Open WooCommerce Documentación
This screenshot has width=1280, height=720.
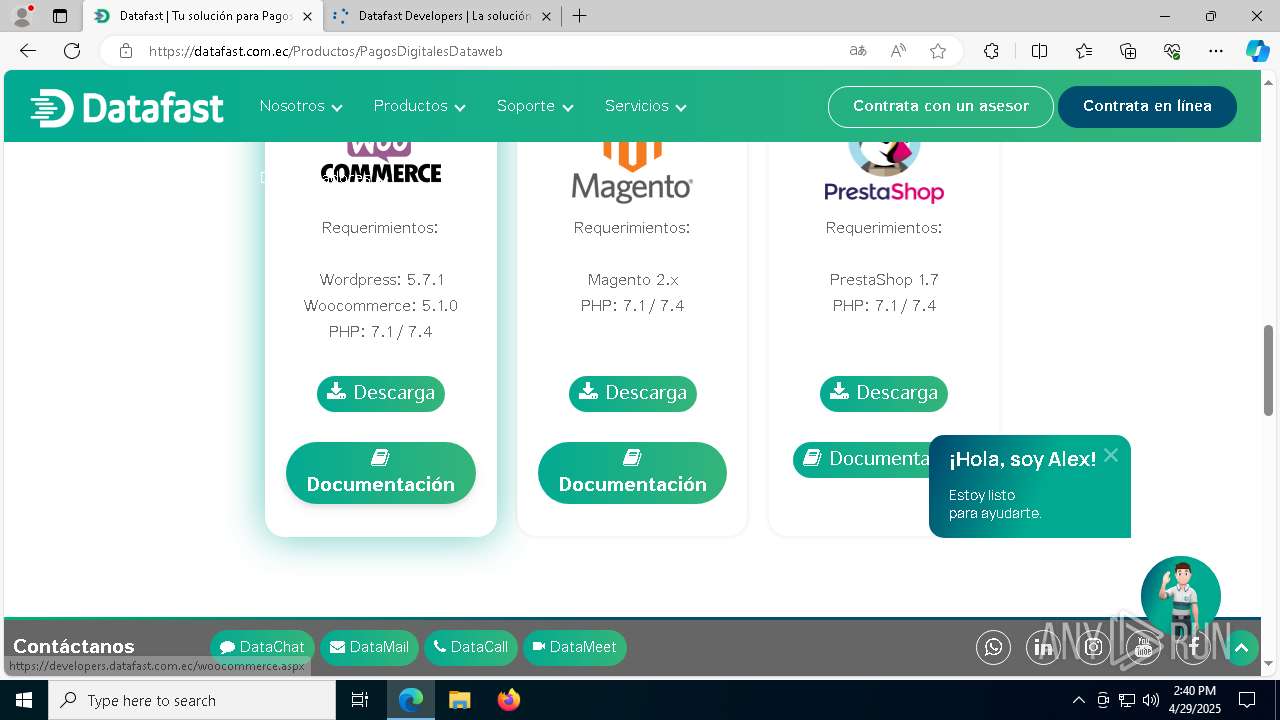pos(380,473)
